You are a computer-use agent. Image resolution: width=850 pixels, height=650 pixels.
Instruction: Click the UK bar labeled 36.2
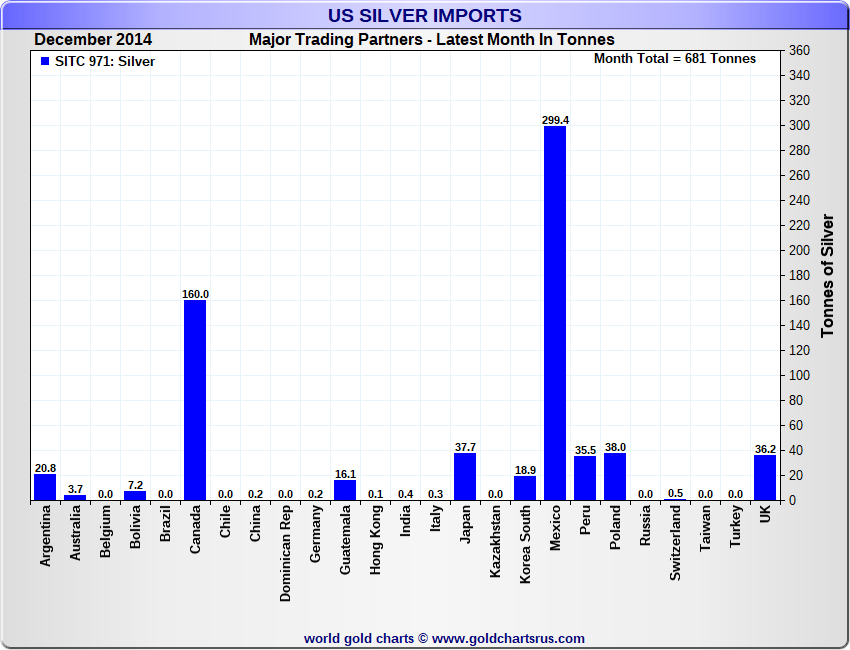(x=765, y=478)
